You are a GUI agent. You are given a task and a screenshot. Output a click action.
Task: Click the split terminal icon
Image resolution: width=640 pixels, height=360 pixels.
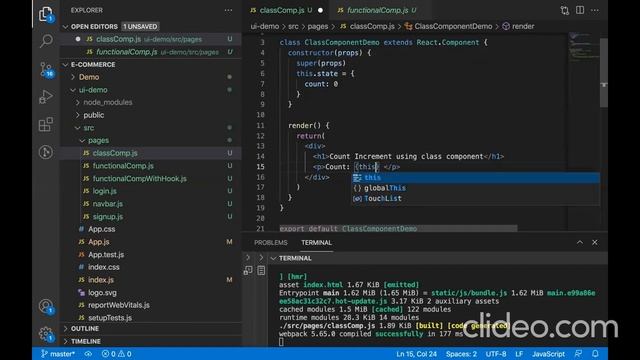tap(248, 271)
